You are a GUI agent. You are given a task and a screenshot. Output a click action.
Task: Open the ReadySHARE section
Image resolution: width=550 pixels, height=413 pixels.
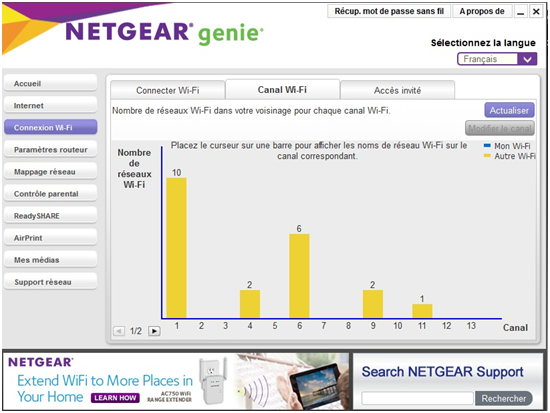pos(51,216)
